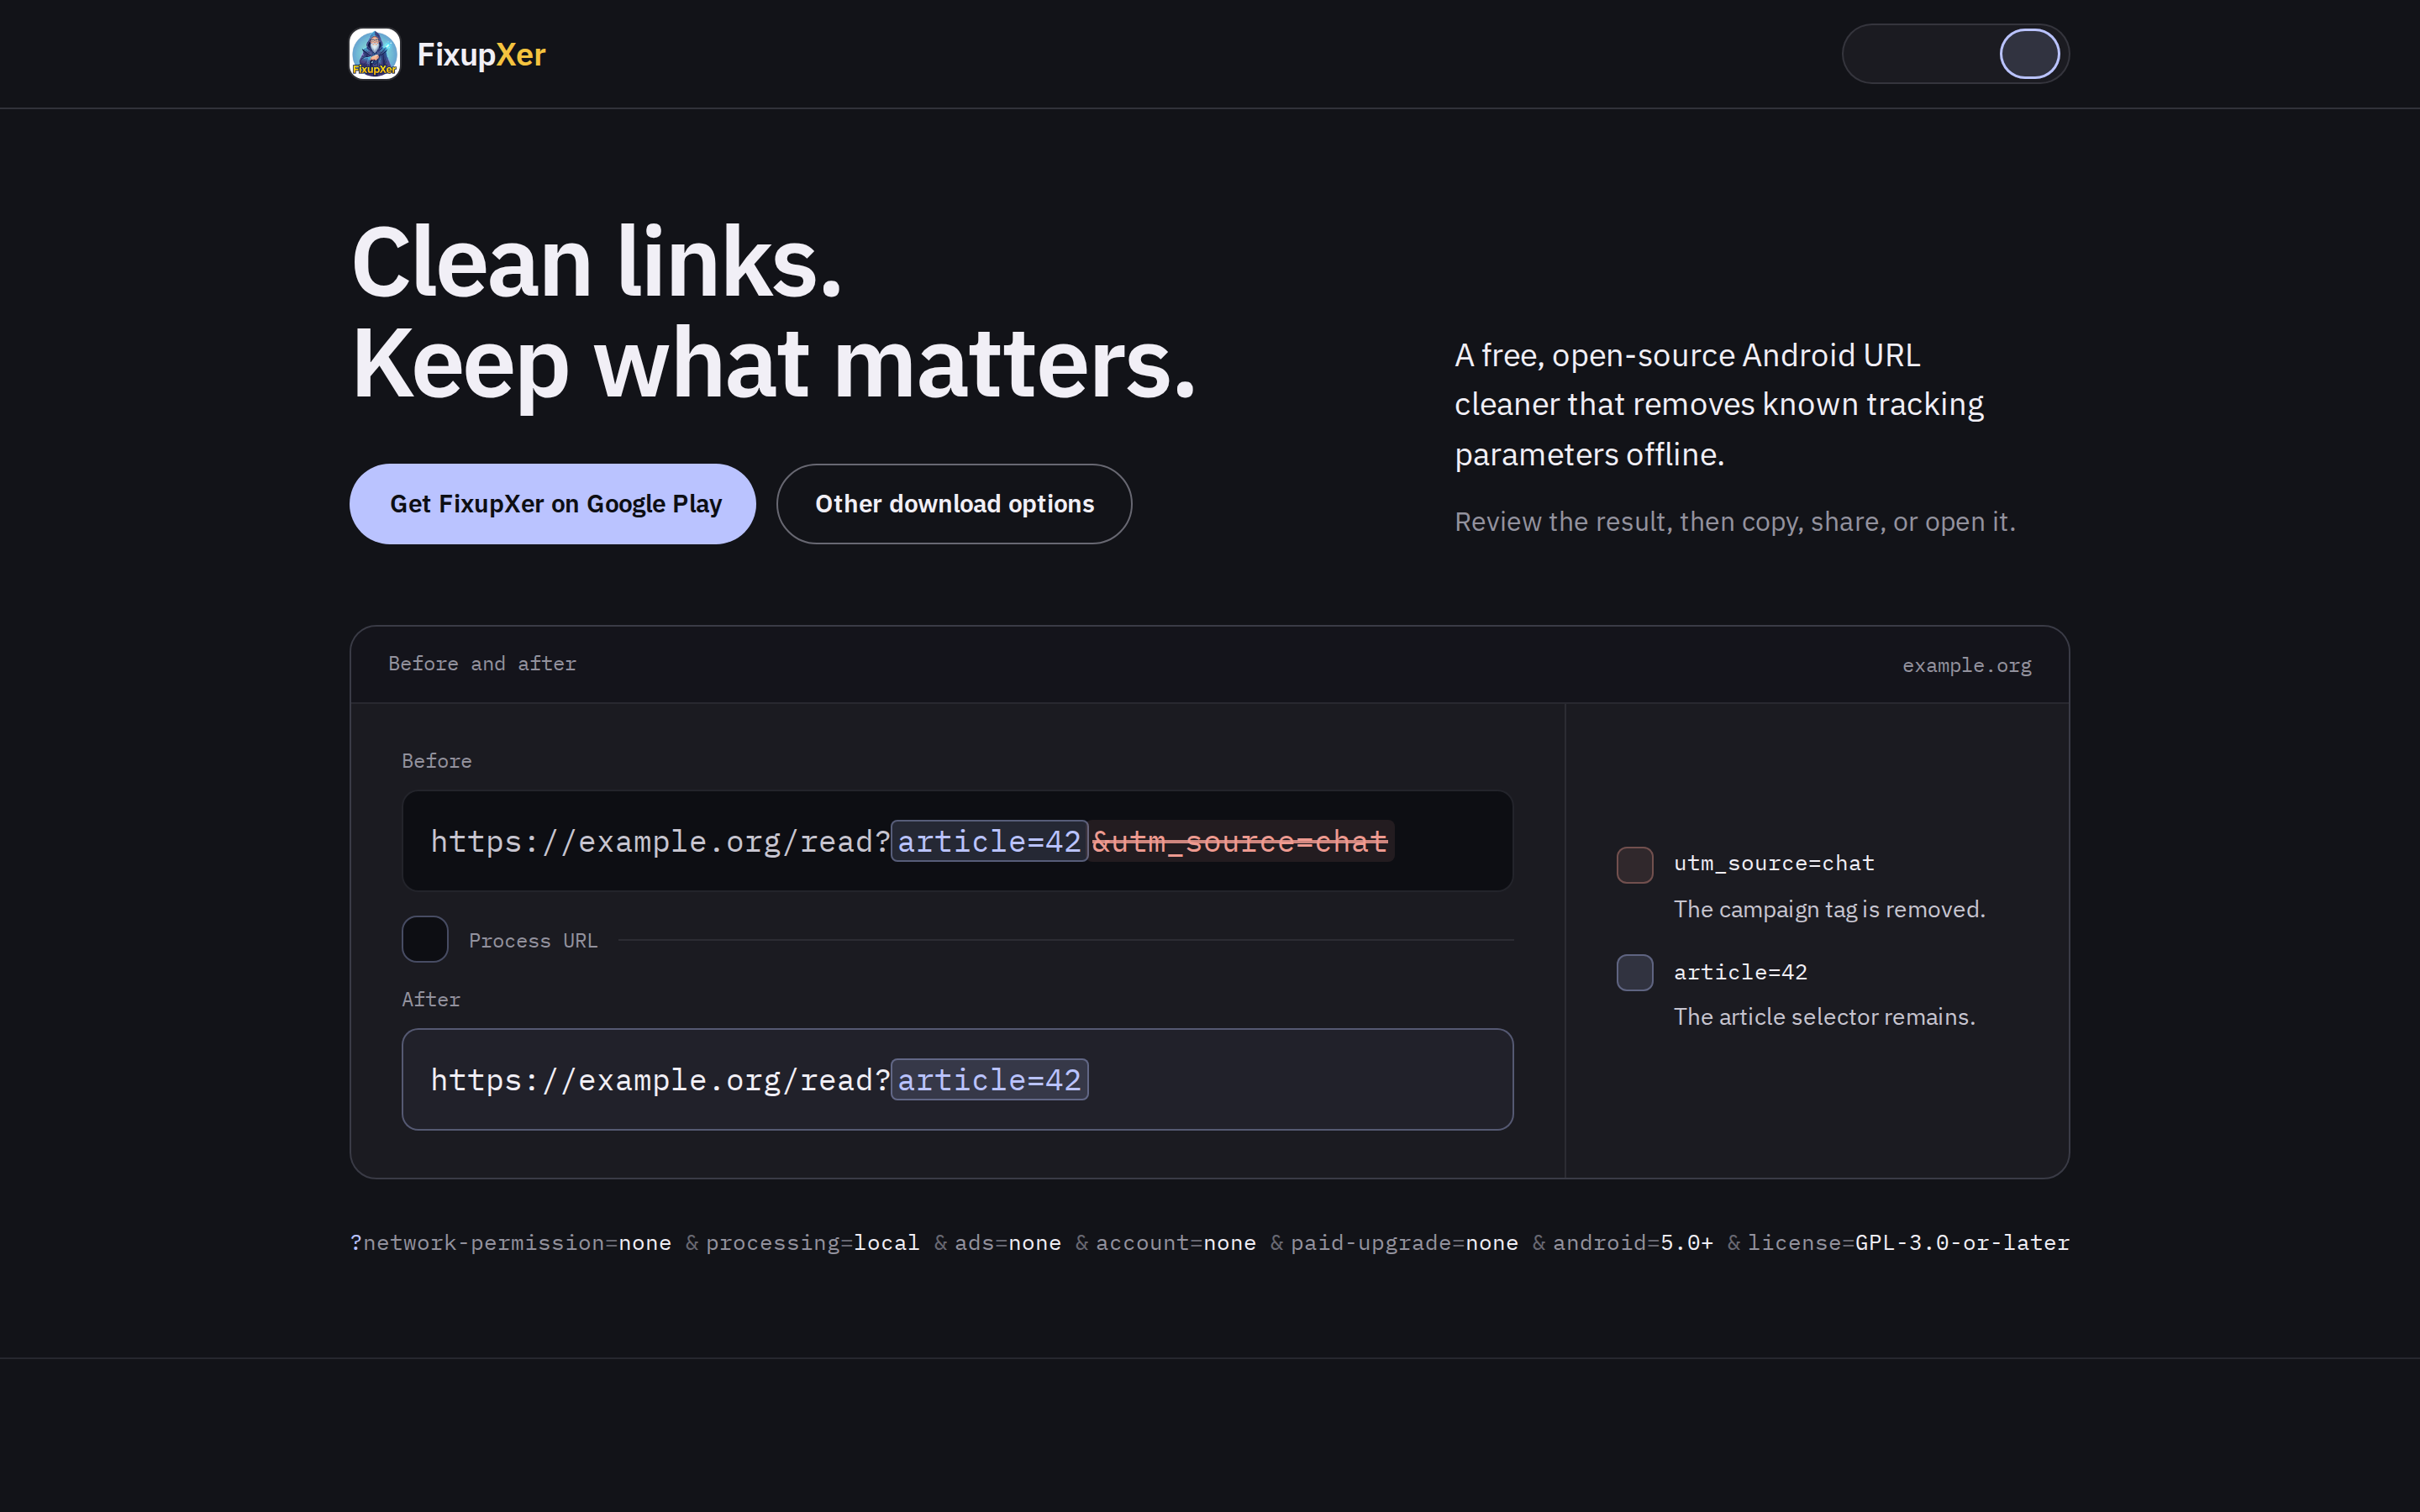Select the article=42 chip in After URL
The height and width of the screenshot is (1512, 2420).
coord(989,1080)
